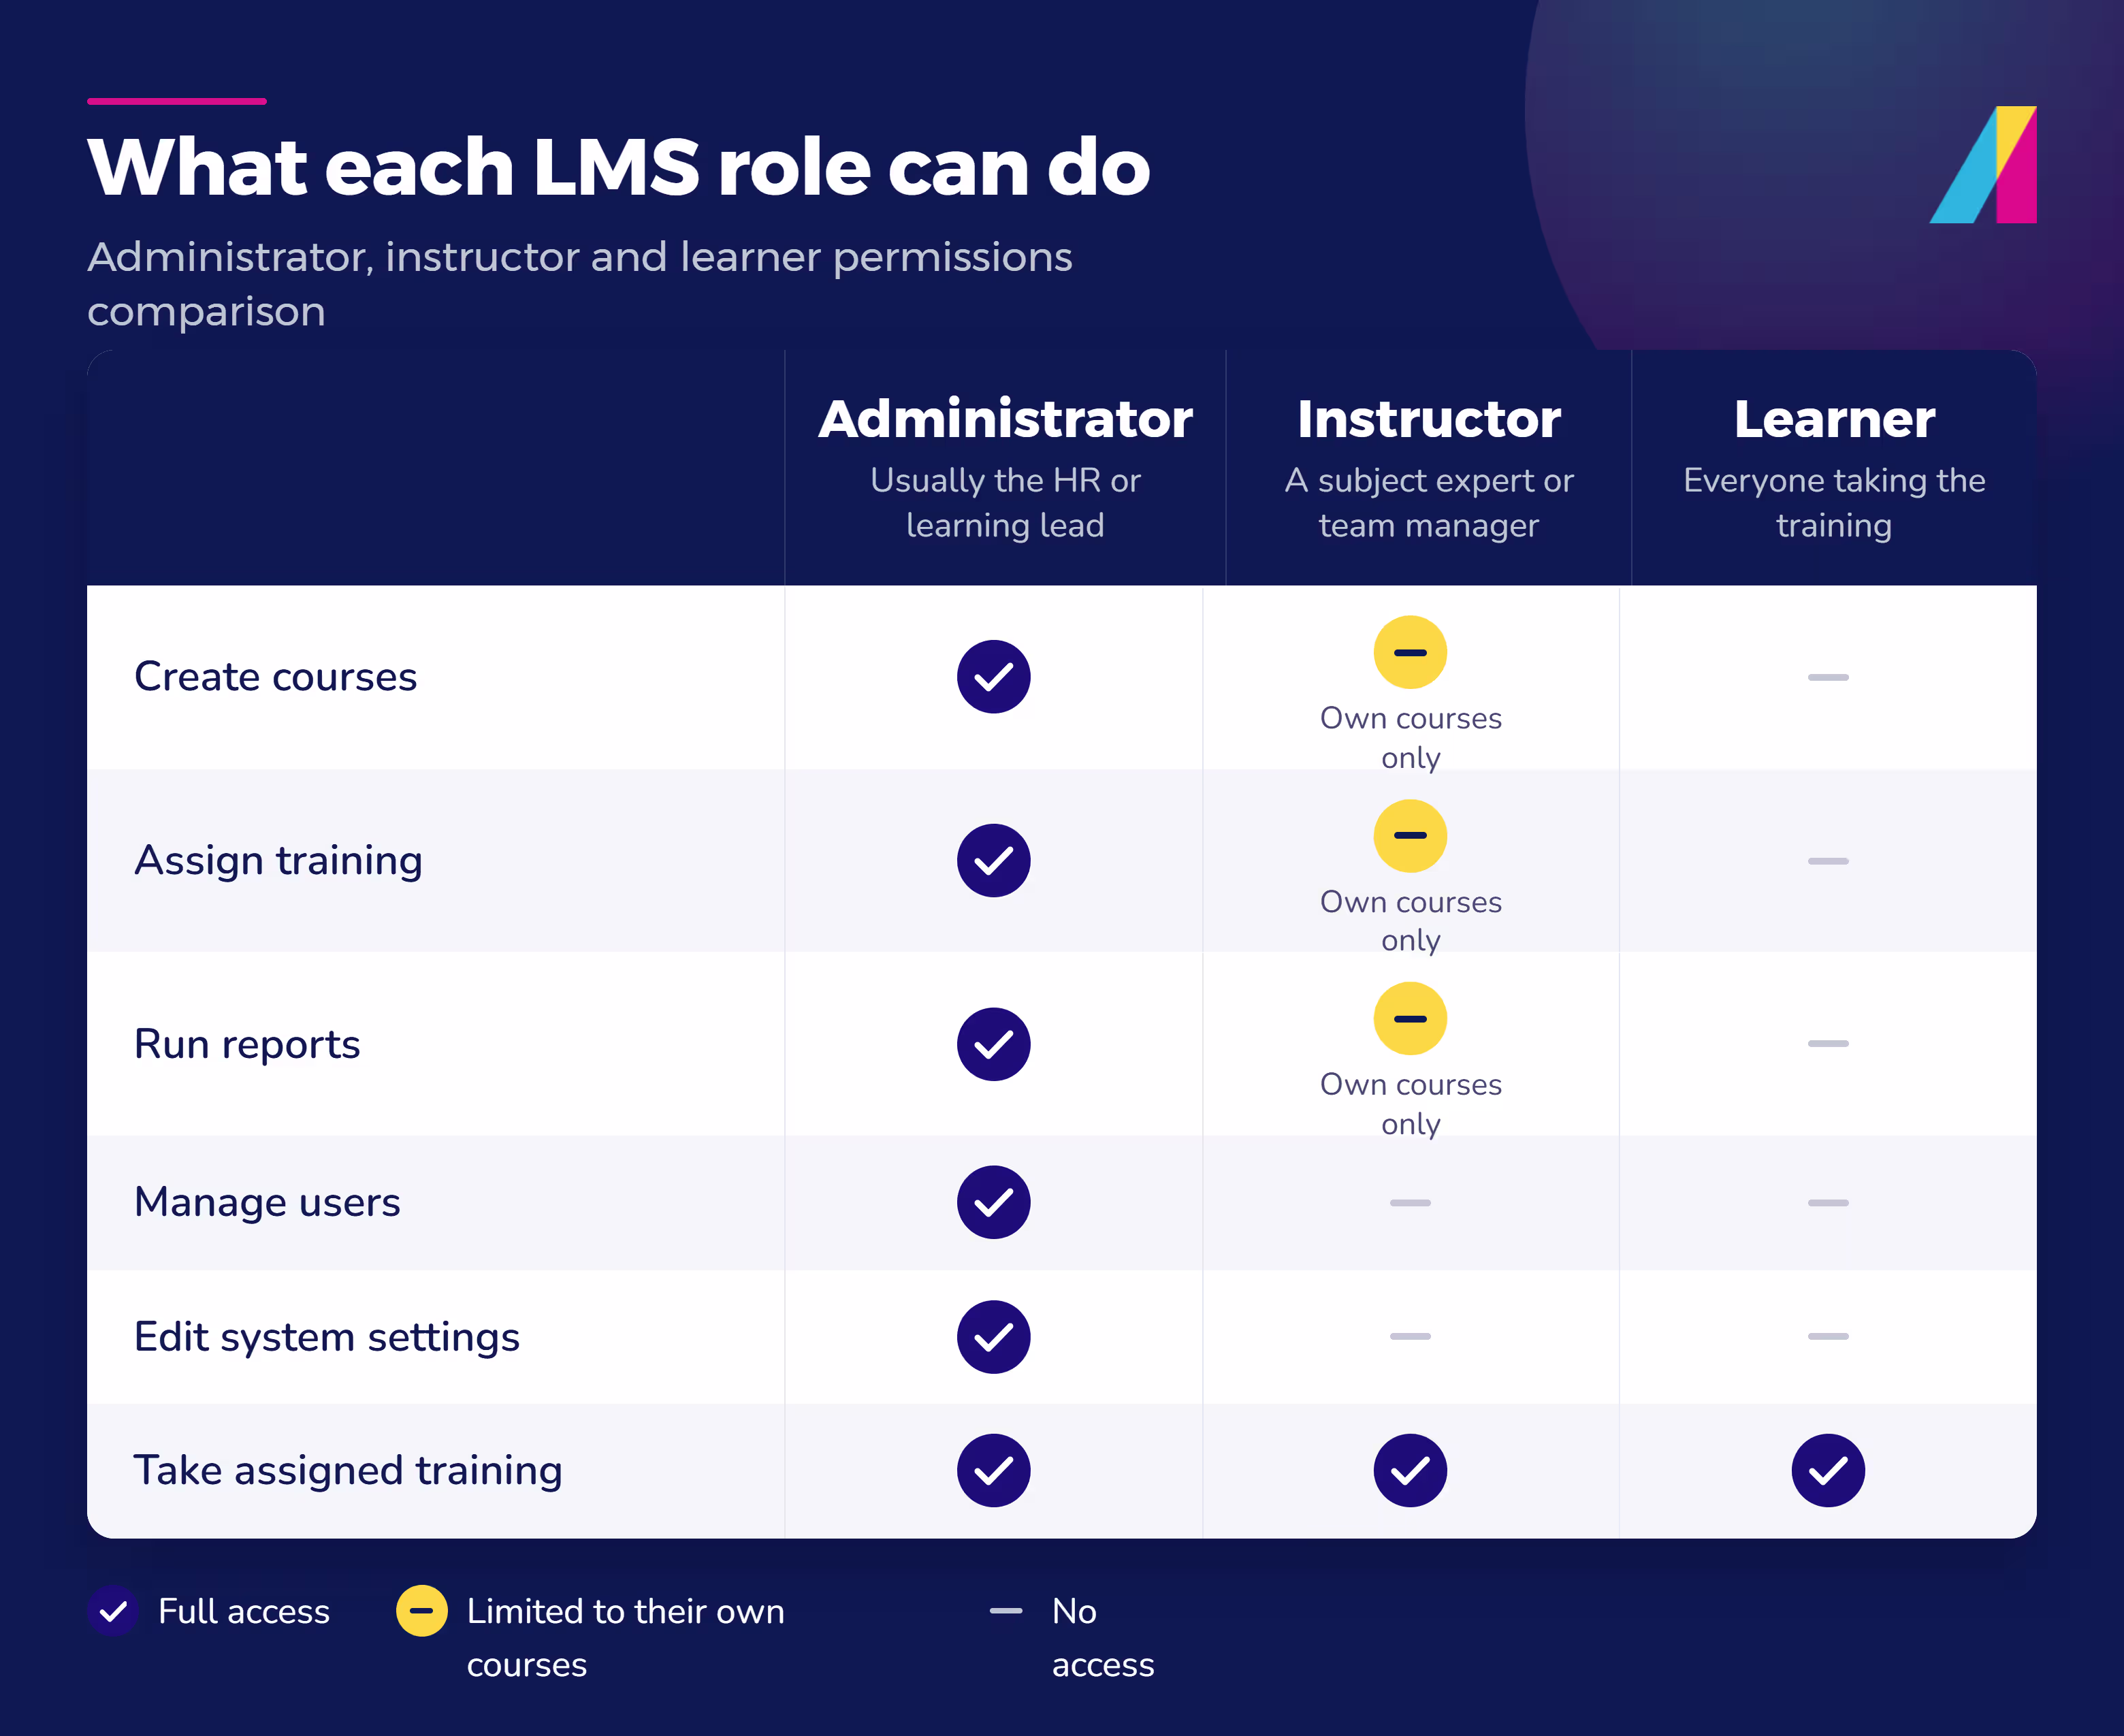Click Administrator checkmark for Take assigned training
Screen dimensions: 2124x1736
point(993,1470)
